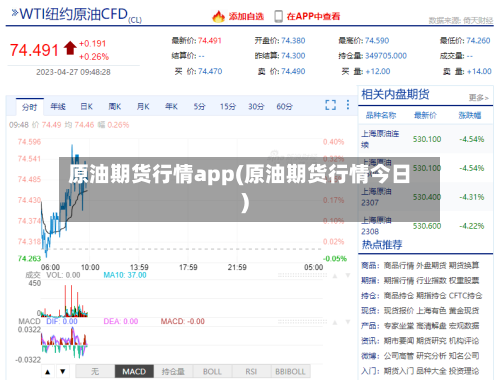The width and height of the screenshot is (500, 380).
Task: Open the 专家坐堂 link
Action: click(x=398, y=326)
